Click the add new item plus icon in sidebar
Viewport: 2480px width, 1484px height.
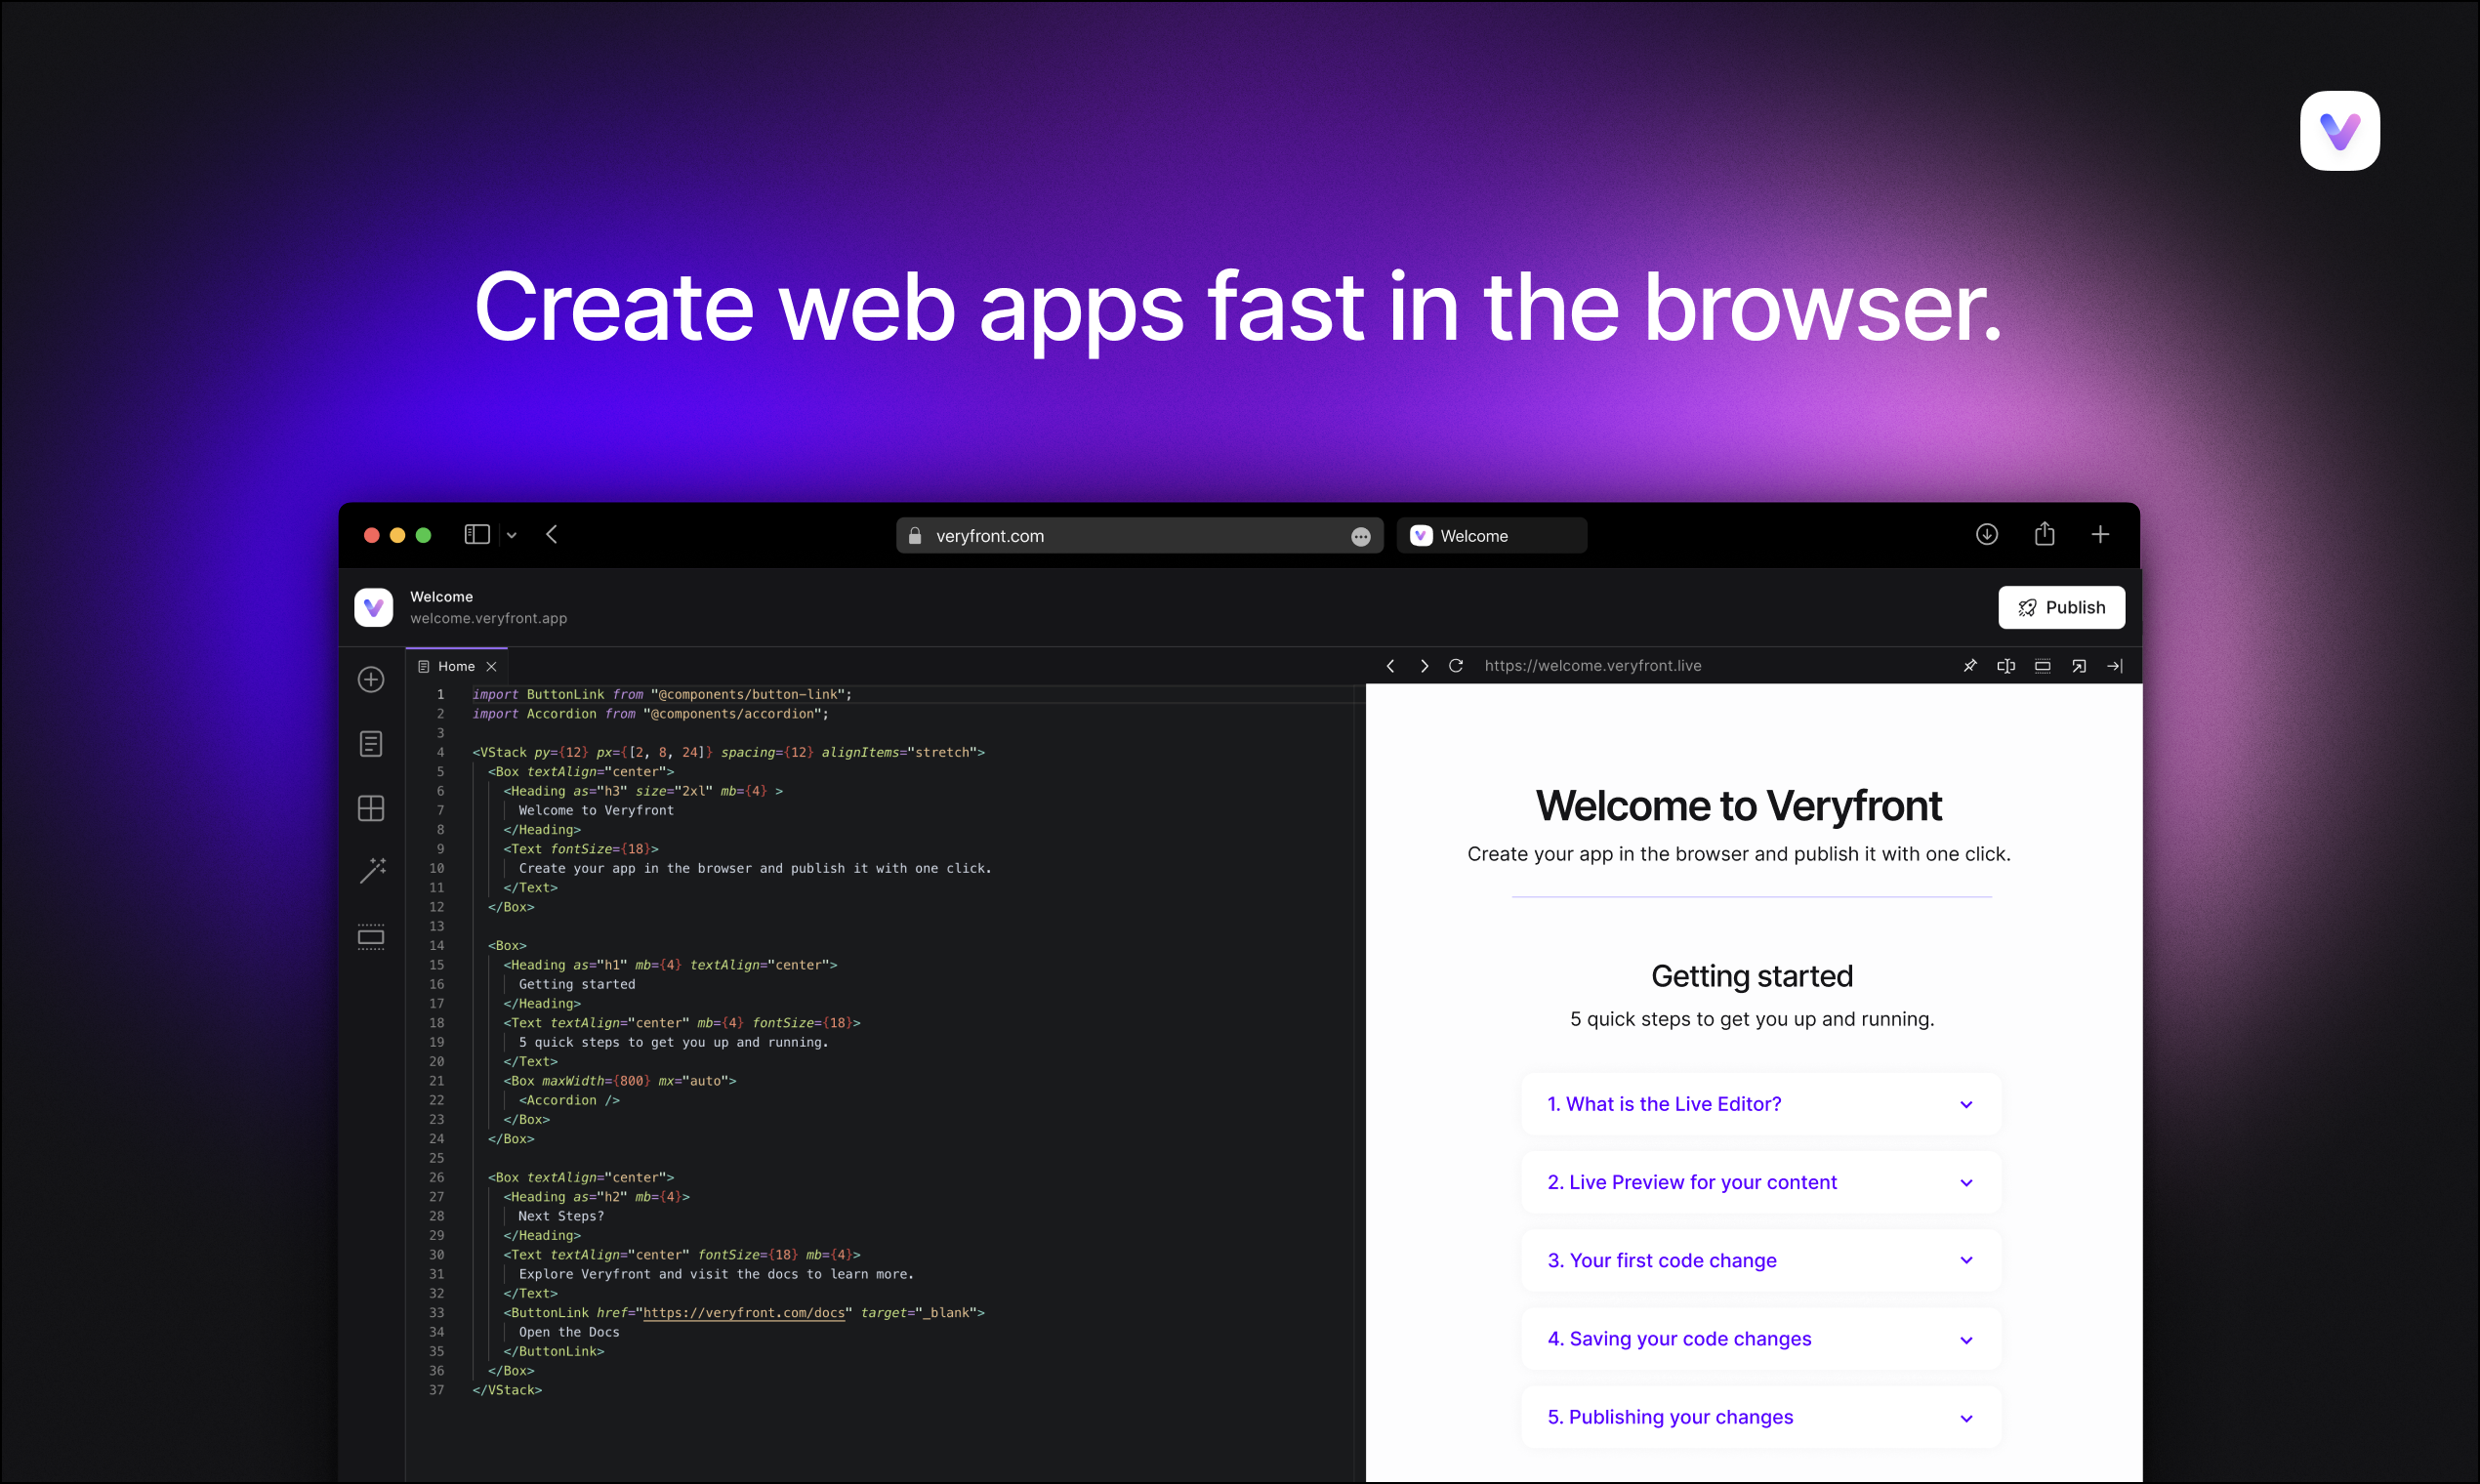(x=371, y=679)
